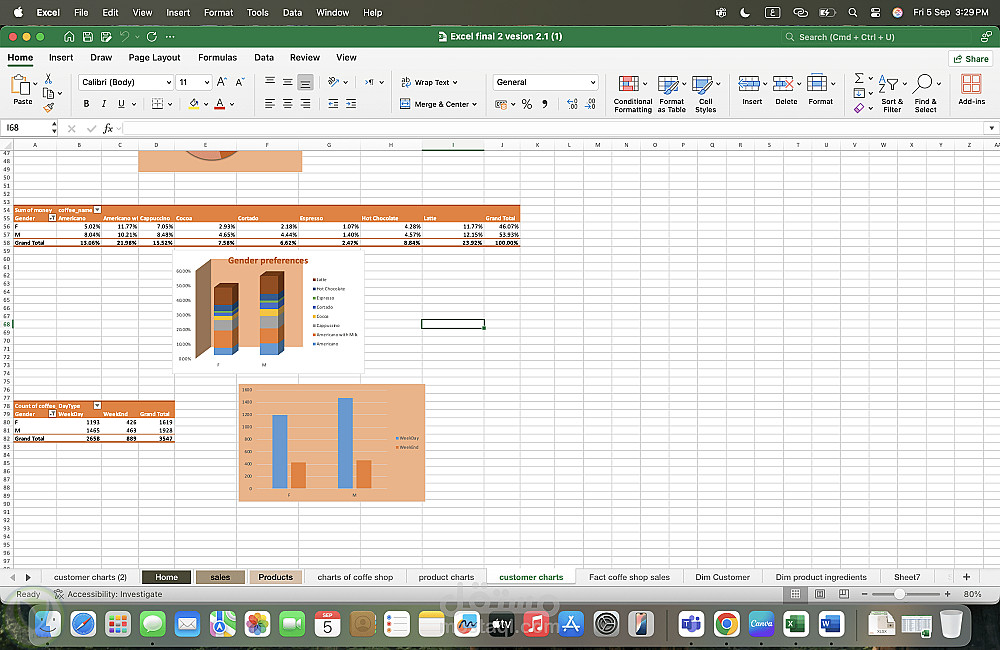This screenshot has height=650, width=1000.
Task: Click Format cells icon
Action: coord(817,84)
